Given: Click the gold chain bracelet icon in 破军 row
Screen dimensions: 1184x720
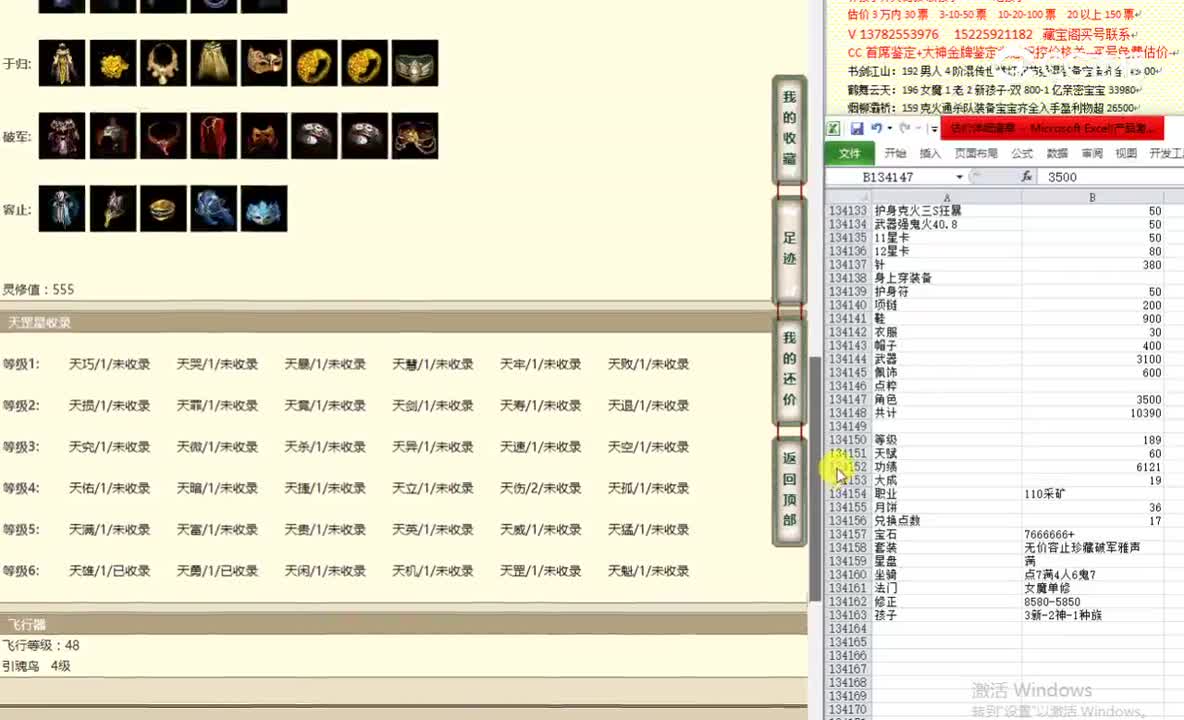Looking at the screenshot, I should (415, 136).
